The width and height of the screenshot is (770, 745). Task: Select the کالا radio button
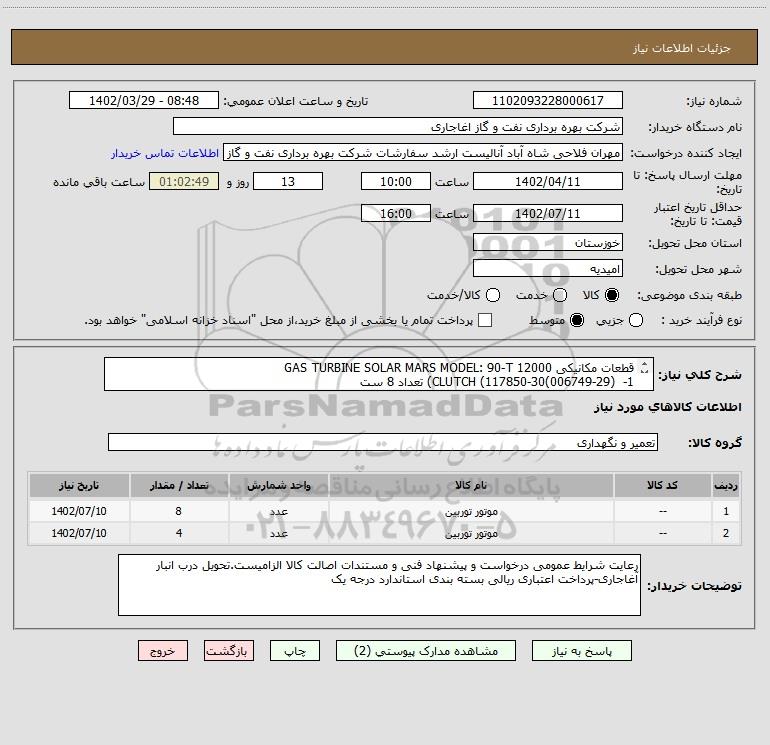click(x=612, y=295)
